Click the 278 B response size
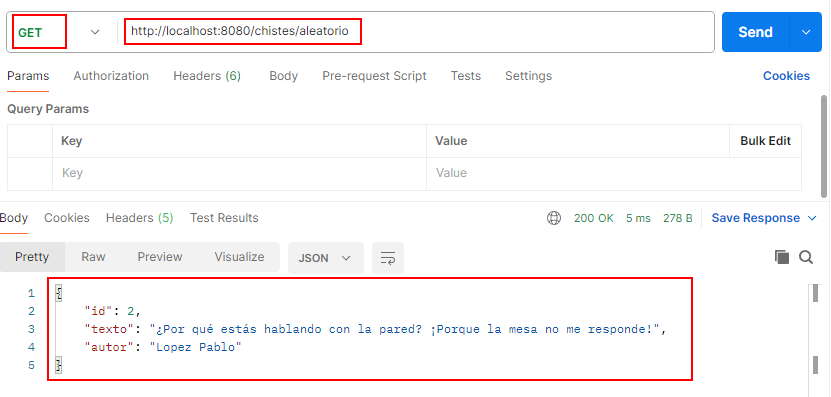Viewport: 831px width, 397px height. click(x=678, y=218)
